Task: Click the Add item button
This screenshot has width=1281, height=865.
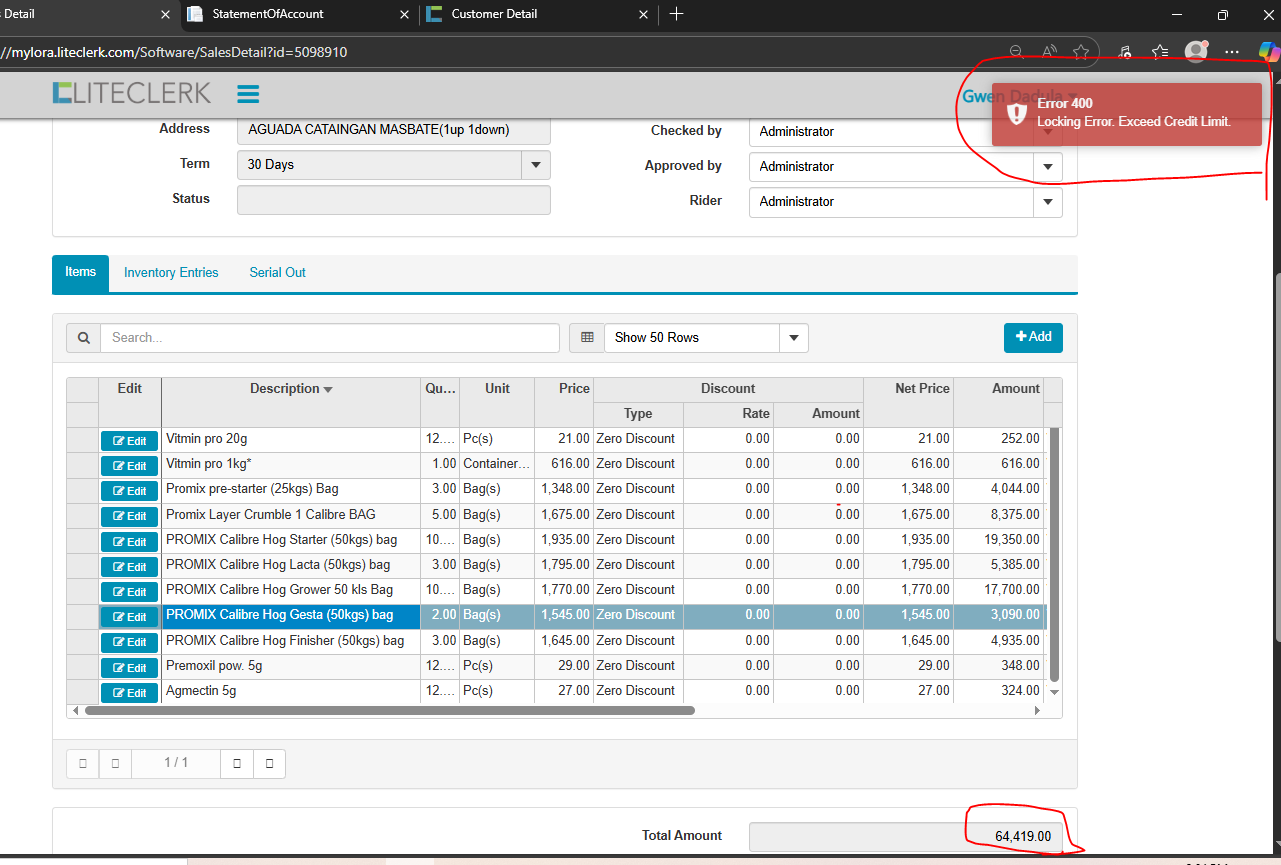Action: point(1033,337)
